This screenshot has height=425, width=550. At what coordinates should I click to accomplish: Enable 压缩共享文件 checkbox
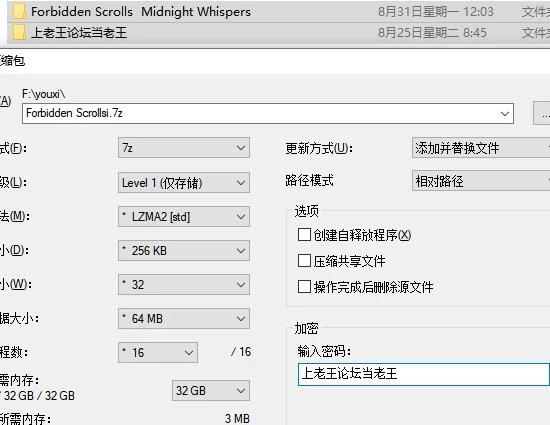click(304, 261)
